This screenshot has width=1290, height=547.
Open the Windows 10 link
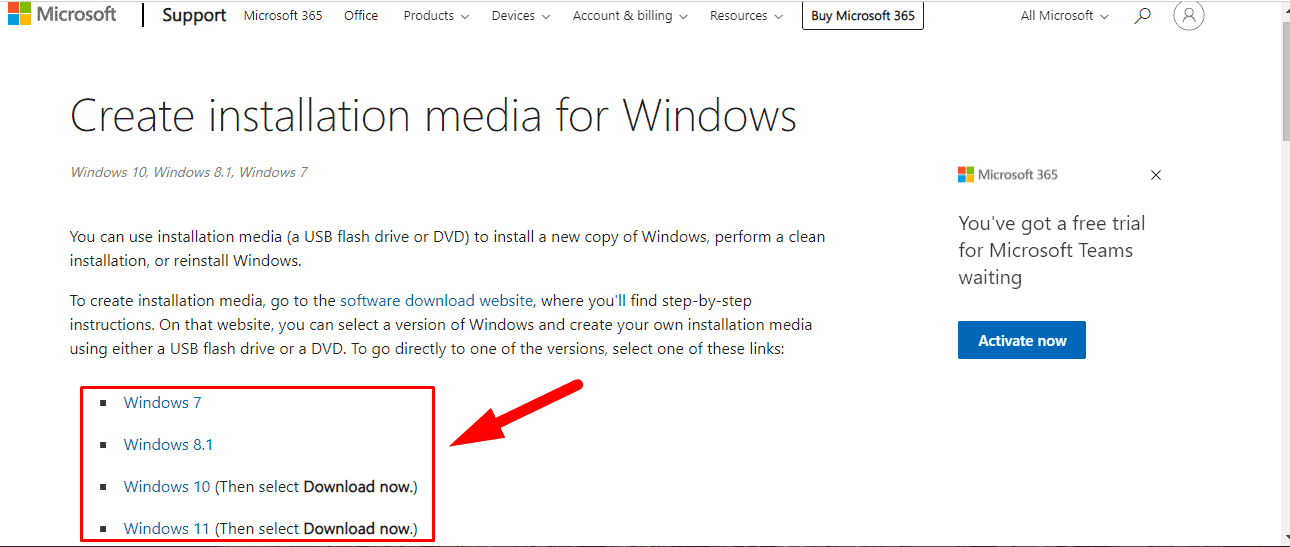(x=167, y=487)
